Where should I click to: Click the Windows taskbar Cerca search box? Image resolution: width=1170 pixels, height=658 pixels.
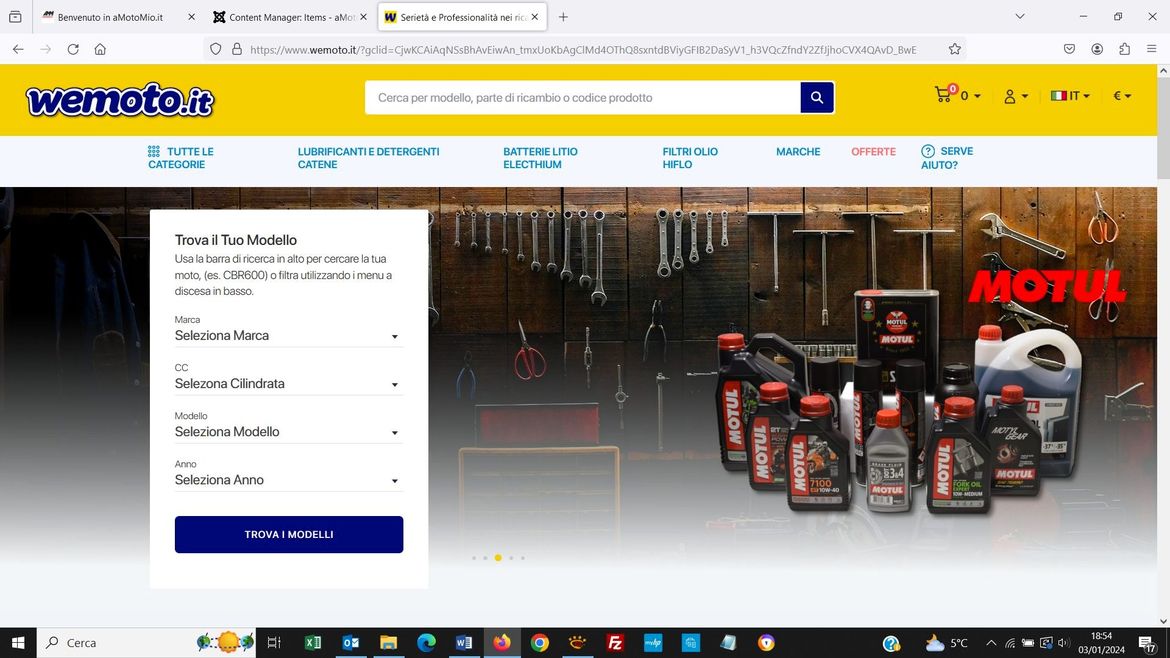click(146, 642)
